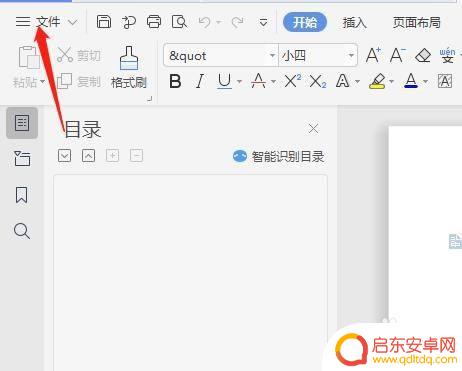Open the font name dropdown arrow
462x371 pixels.
(x=273, y=55)
